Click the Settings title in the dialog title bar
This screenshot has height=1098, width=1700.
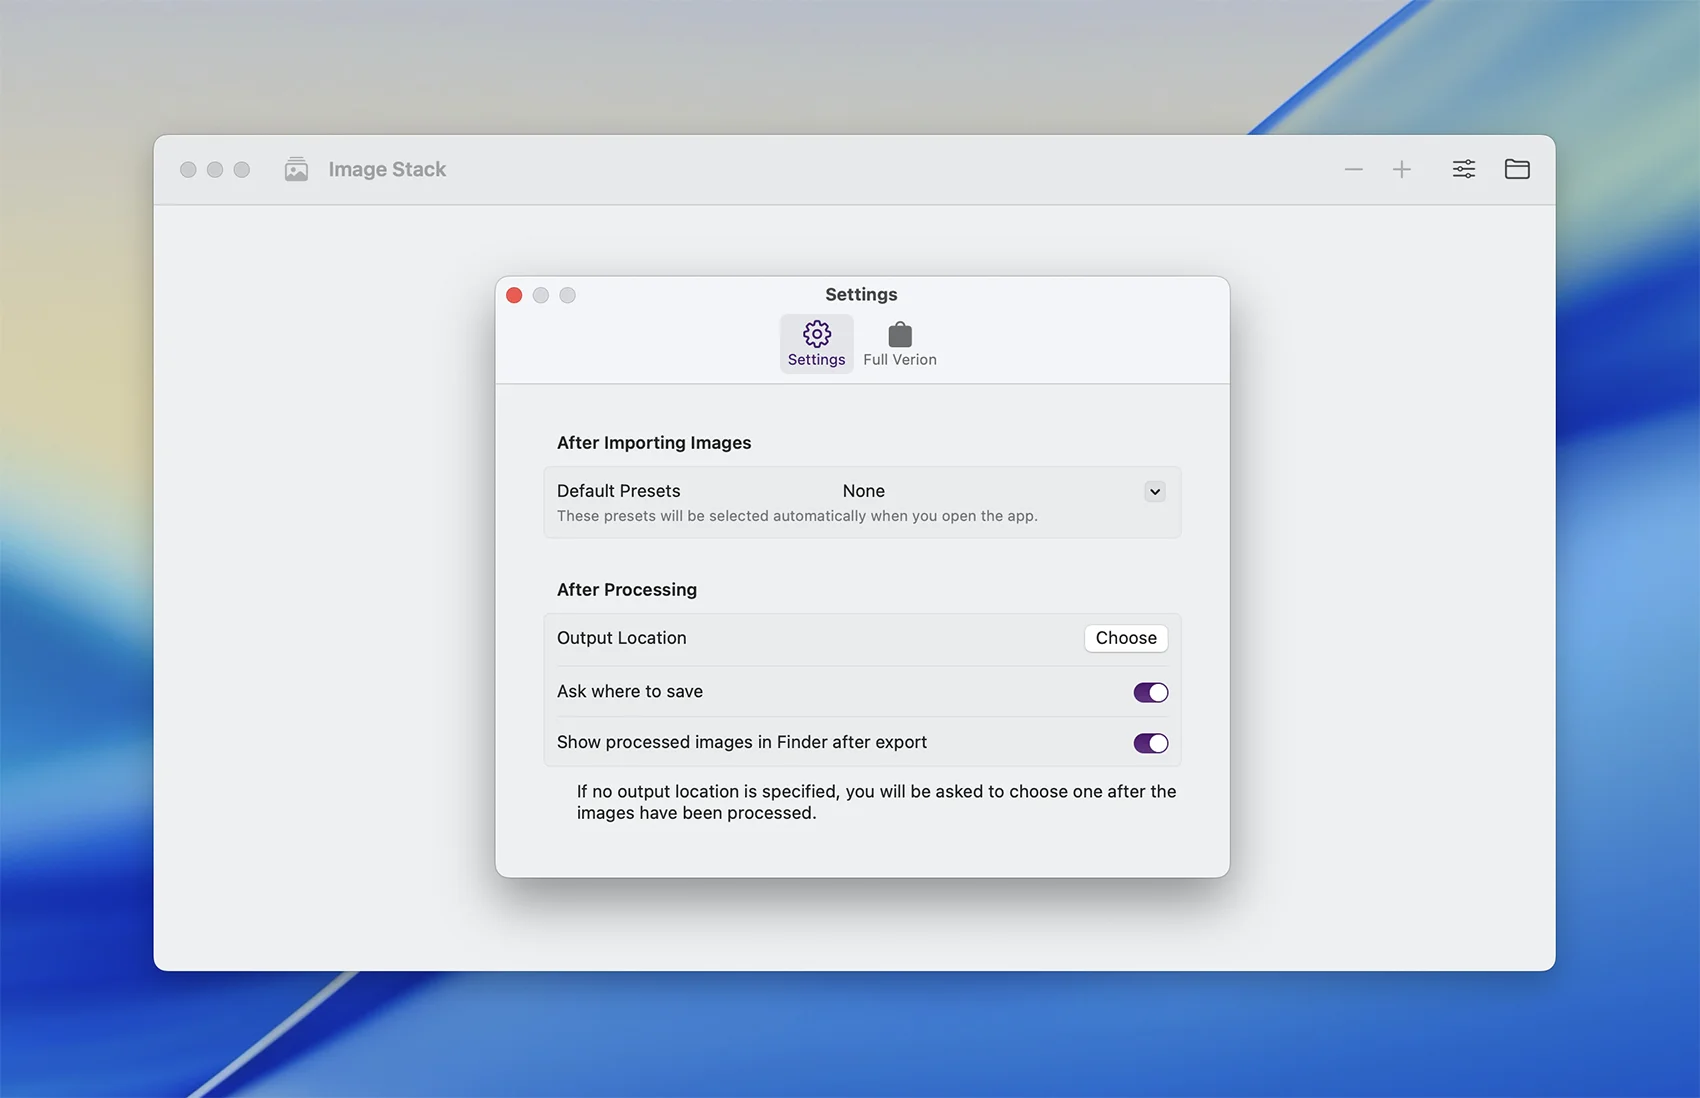(x=861, y=295)
